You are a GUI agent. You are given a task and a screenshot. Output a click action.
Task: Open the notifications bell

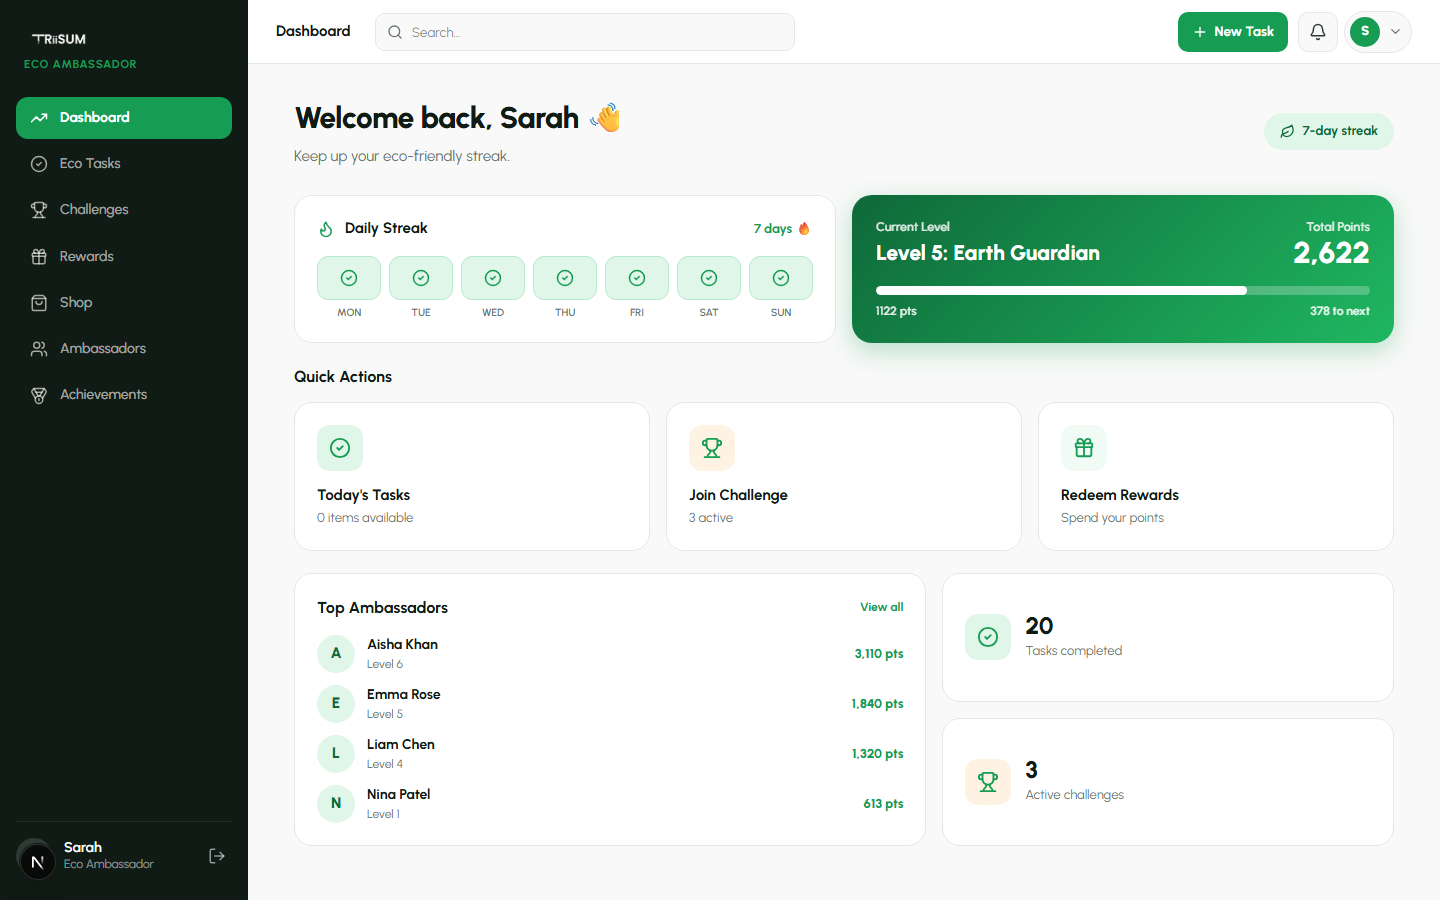tap(1318, 32)
